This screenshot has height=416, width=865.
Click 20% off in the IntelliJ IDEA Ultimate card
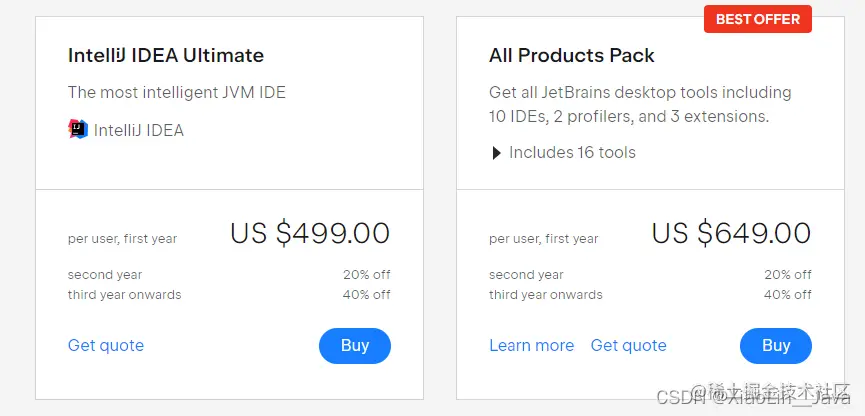click(367, 275)
